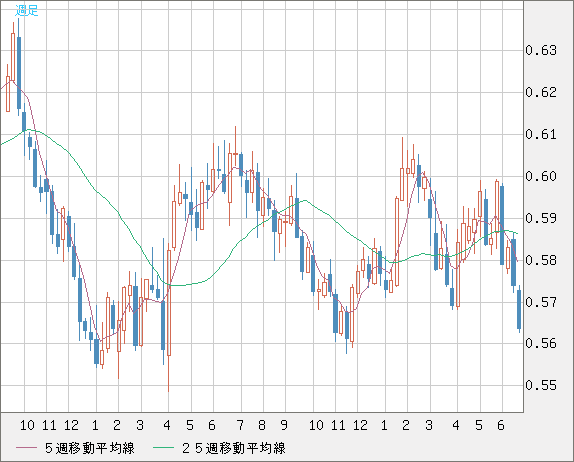Image resolution: width=574 pixels, height=462 pixels.
Task: Click the month label 9 on time axis
Action: [284, 425]
